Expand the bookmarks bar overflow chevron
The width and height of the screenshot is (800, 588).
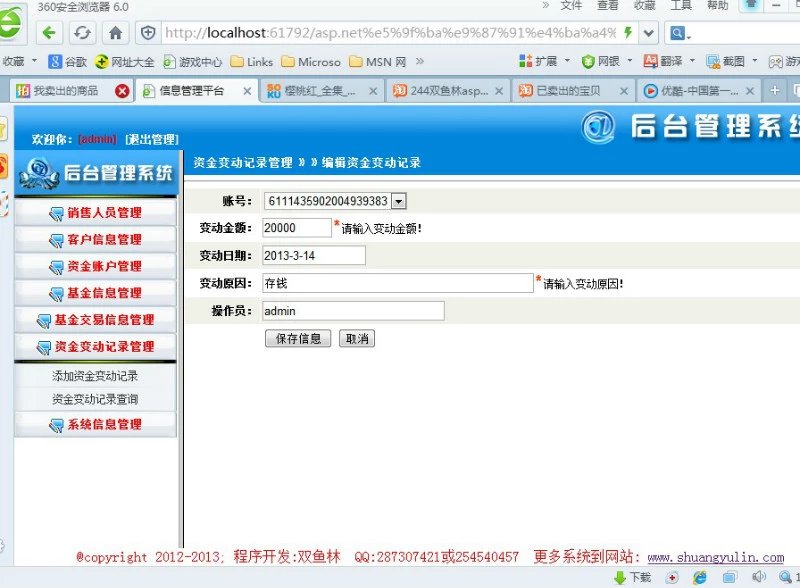coord(419,61)
